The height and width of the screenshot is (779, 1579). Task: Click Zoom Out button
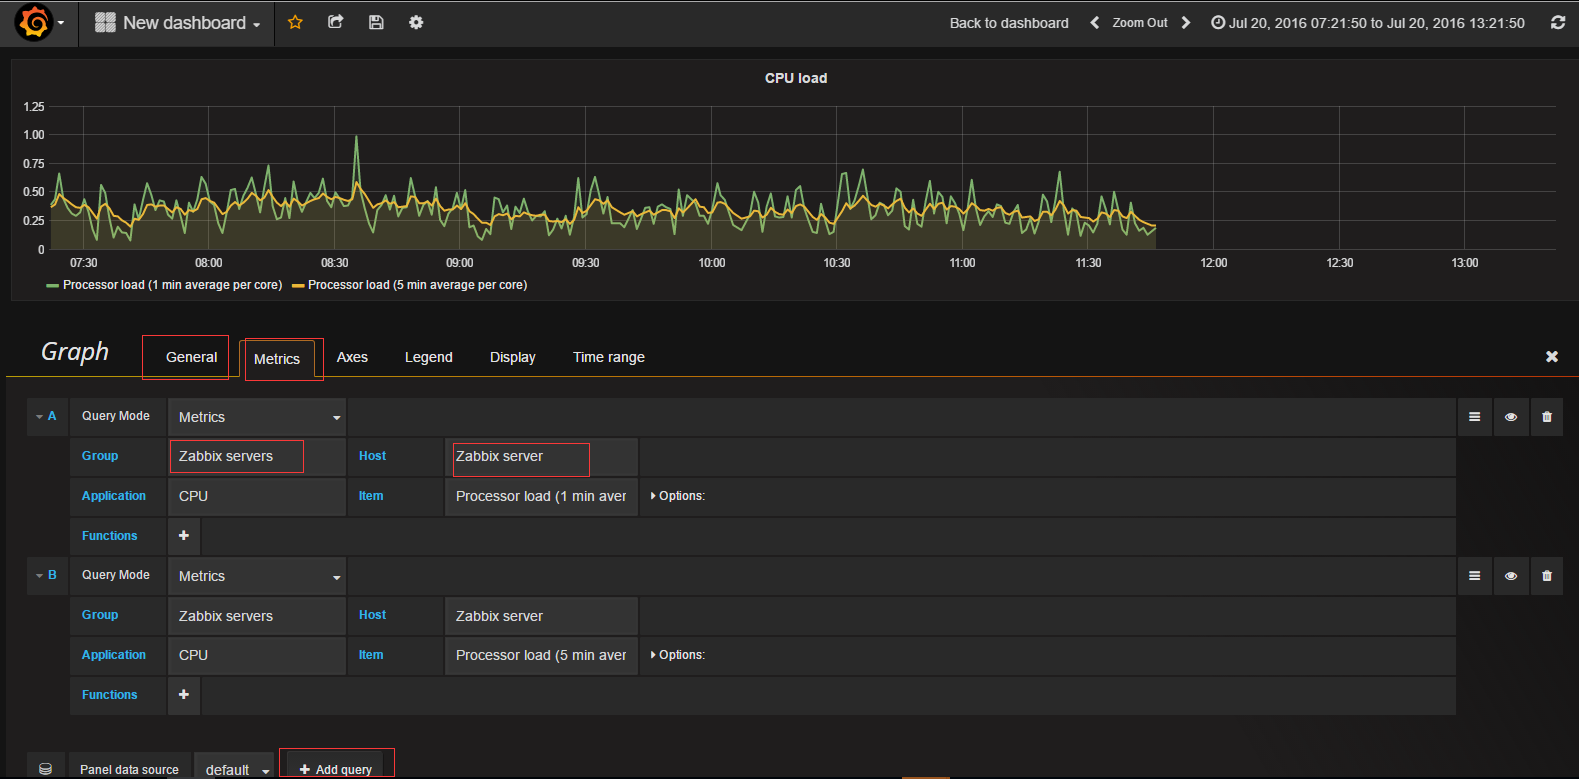(x=1140, y=23)
